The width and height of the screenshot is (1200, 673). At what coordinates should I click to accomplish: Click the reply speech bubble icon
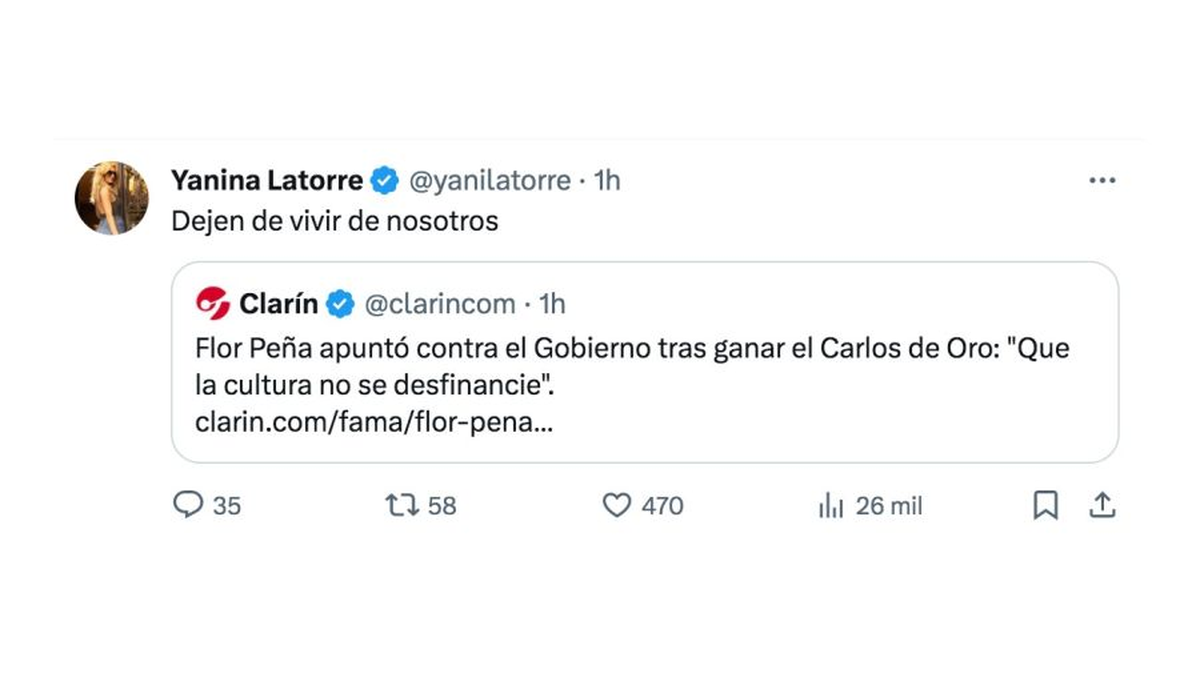(x=188, y=506)
